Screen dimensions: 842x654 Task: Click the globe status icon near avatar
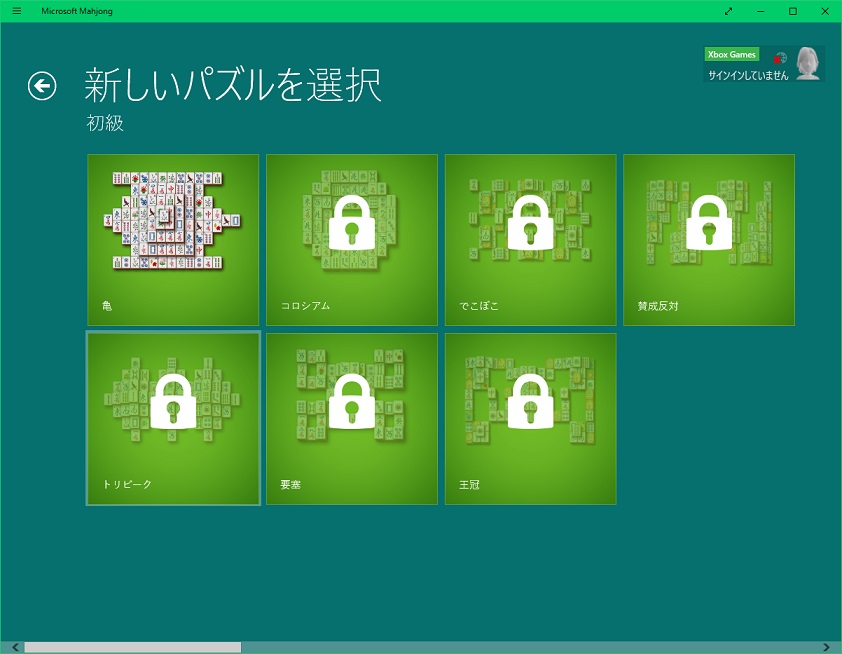pos(780,57)
